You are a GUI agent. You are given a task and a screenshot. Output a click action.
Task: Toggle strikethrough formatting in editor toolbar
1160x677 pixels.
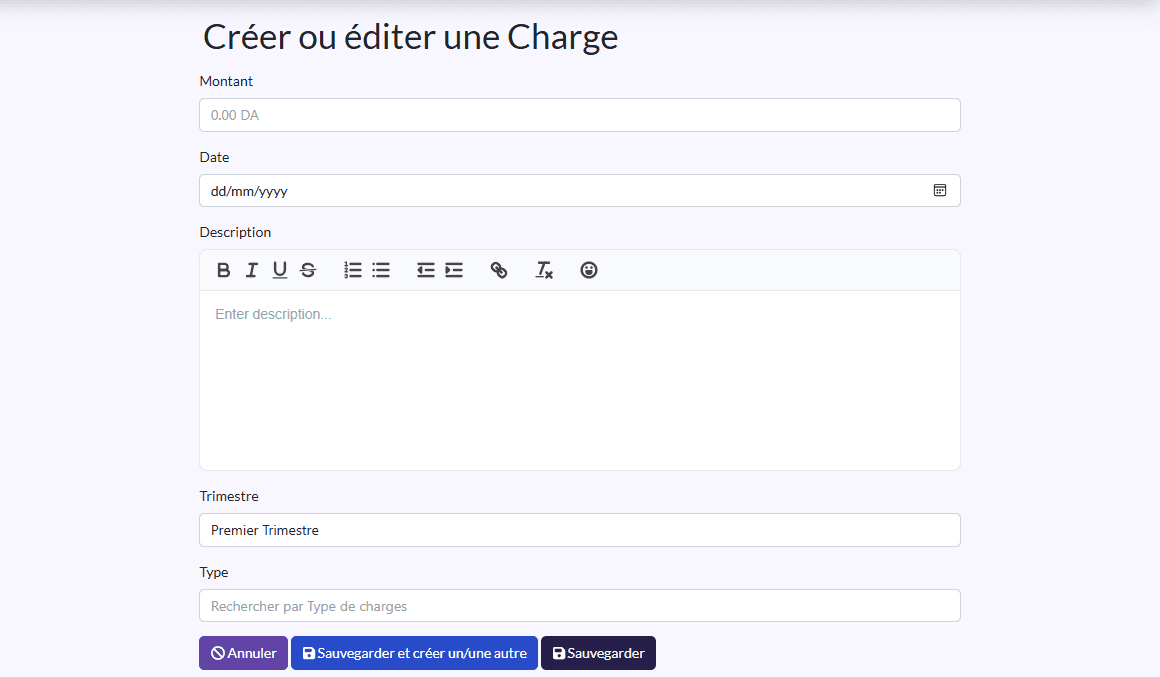[308, 270]
